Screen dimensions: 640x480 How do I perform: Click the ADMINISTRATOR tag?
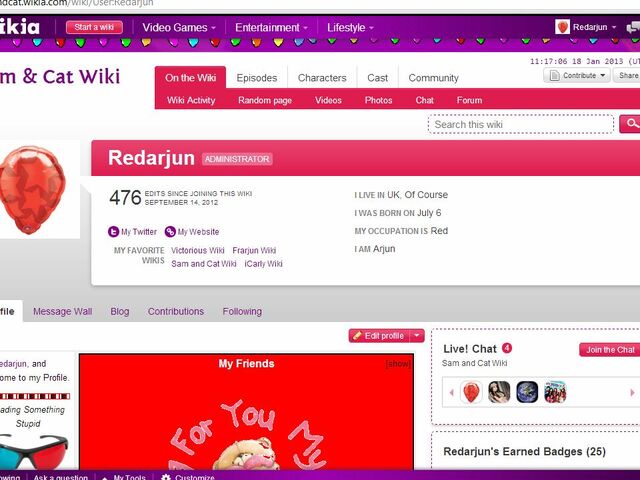point(237,159)
